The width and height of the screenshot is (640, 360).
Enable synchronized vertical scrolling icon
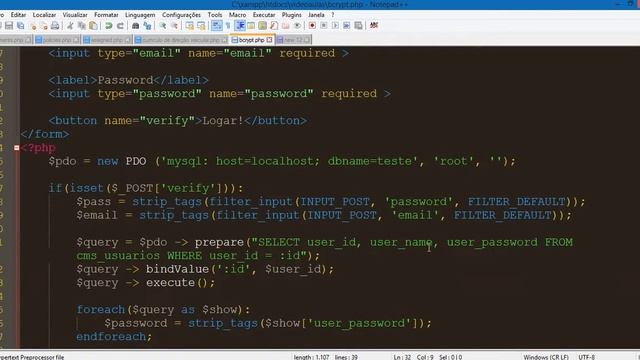(190, 25)
